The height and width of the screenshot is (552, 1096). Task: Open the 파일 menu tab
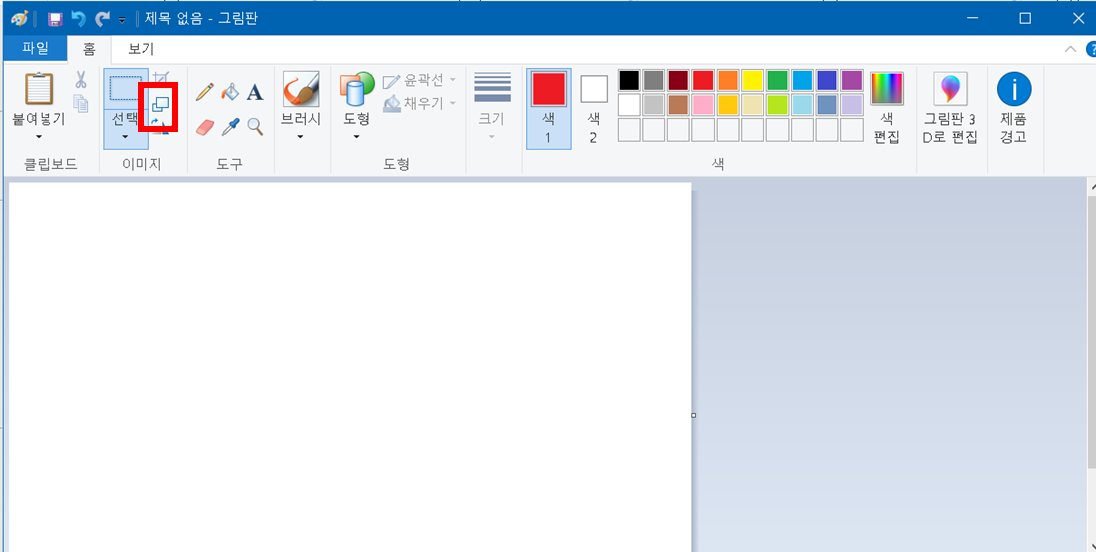pyautogui.click(x=34, y=49)
